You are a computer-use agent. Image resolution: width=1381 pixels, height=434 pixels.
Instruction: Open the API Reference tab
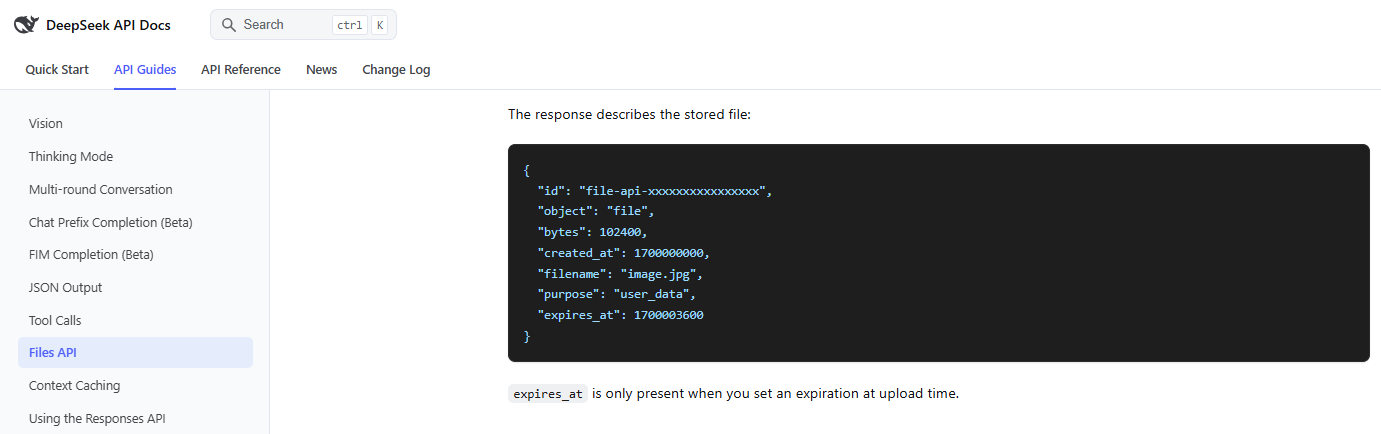[241, 70]
